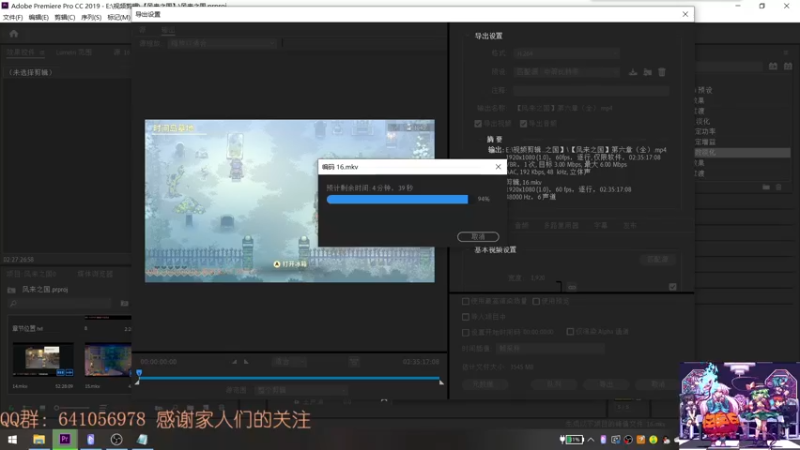Click the aspect ratio correction icon

click(x=354, y=362)
